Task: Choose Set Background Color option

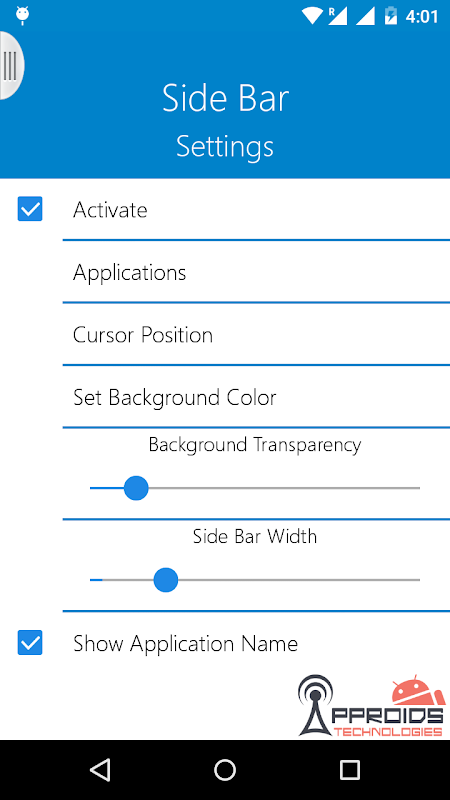Action: [256, 397]
